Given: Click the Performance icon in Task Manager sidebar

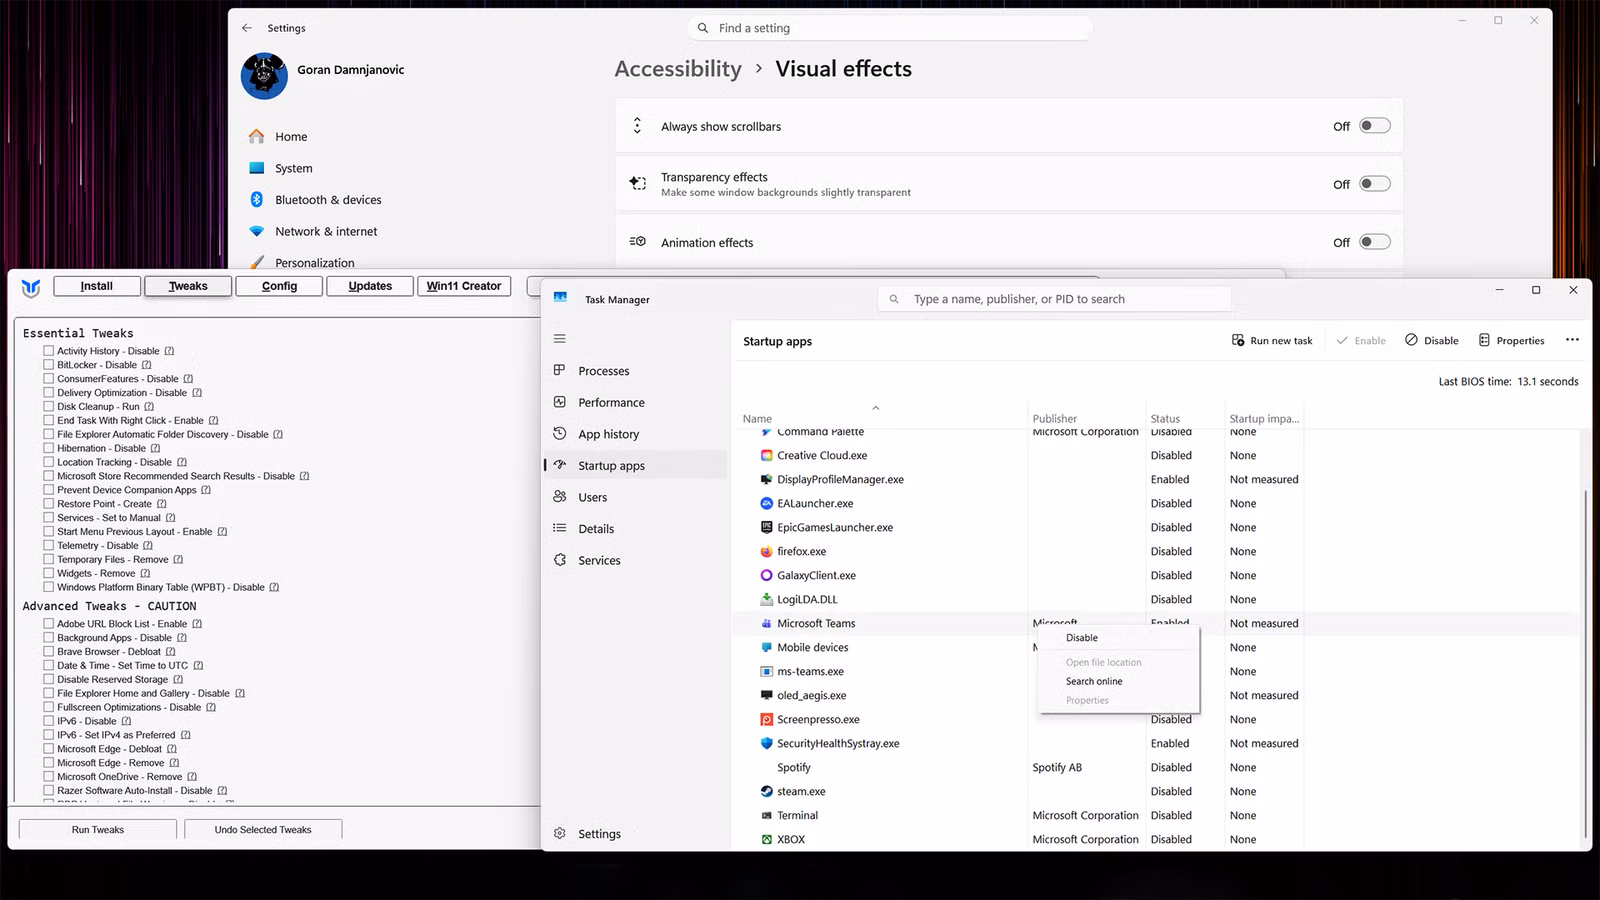Looking at the screenshot, I should pyautogui.click(x=560, y=402).
